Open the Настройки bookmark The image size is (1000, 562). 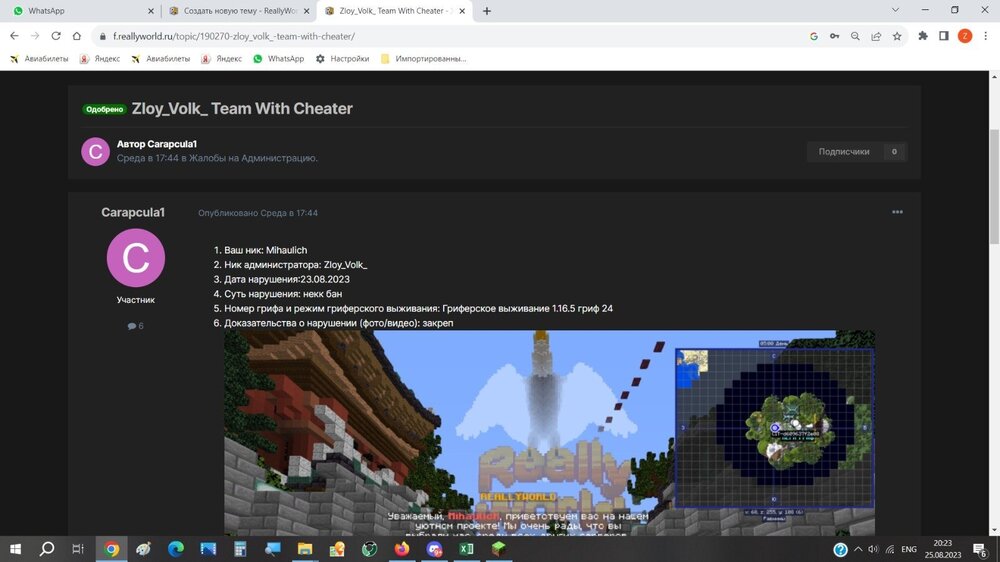(342, 59)
